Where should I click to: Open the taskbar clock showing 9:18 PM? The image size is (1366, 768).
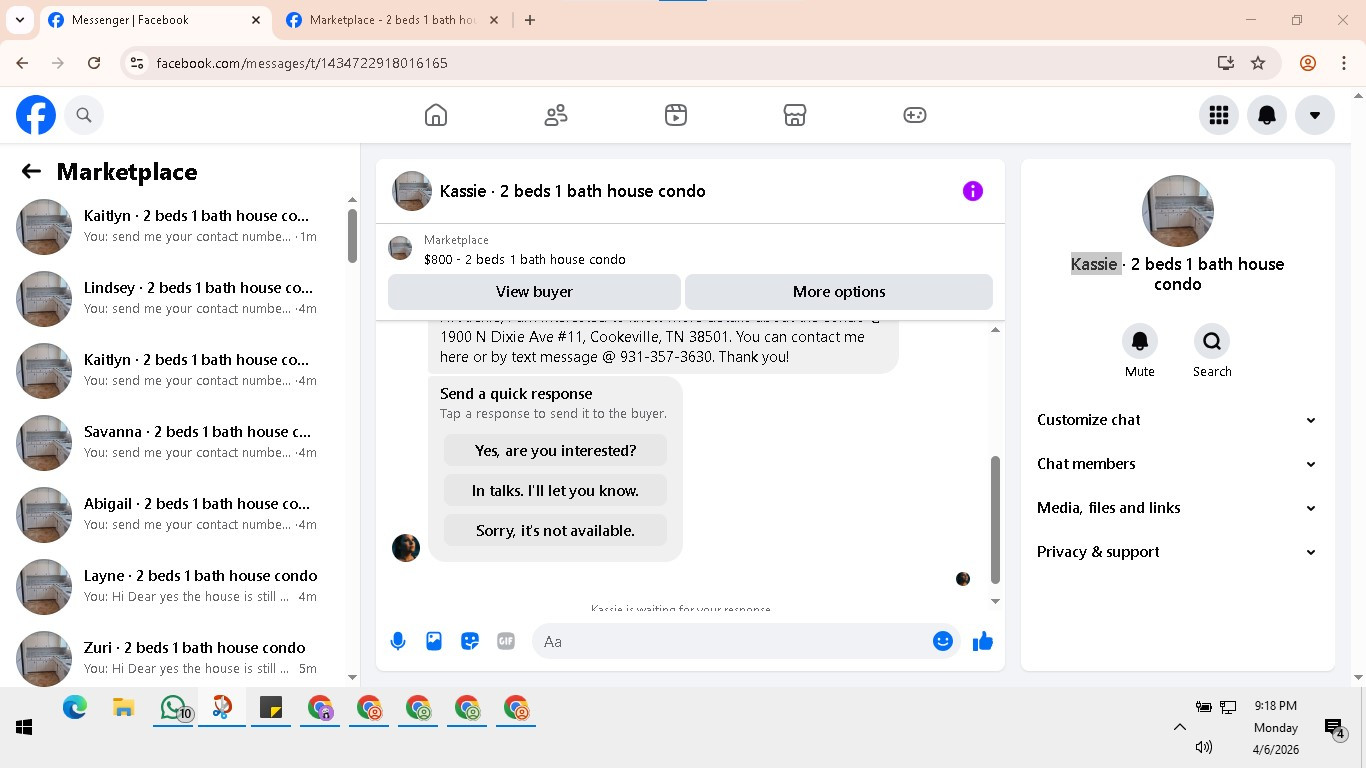[x=1275, y=727]
